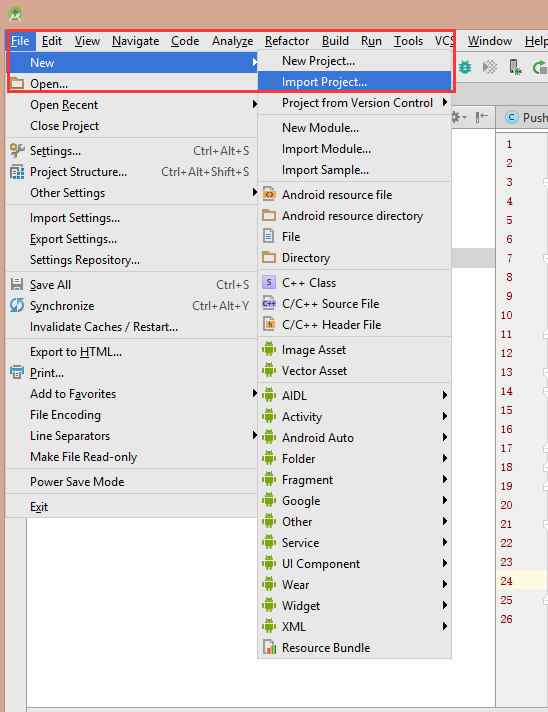The height and width of the screenshot is (712, 548).
Task: Click line number 10 in gutter
Action: pyautogui.click(x=506, y=315)
